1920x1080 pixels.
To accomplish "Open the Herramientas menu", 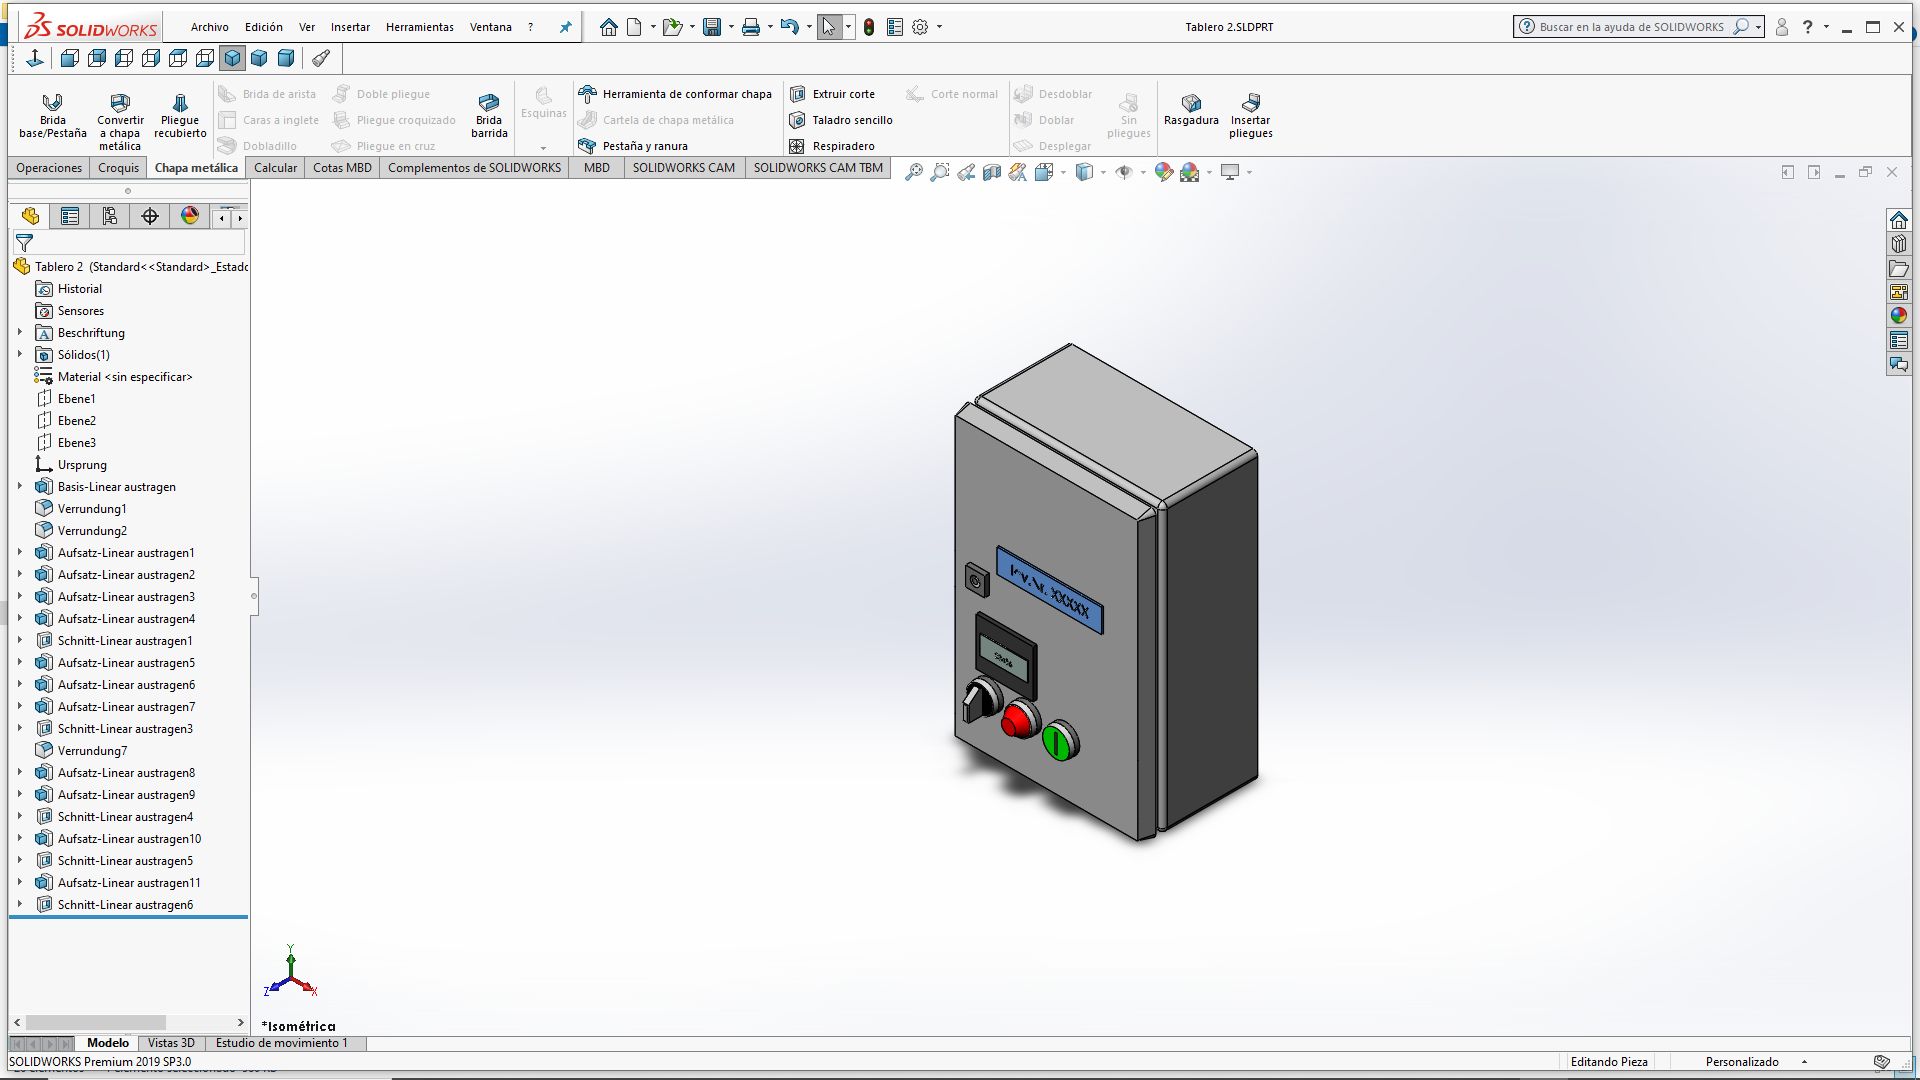I will click(x=419, y=27).
